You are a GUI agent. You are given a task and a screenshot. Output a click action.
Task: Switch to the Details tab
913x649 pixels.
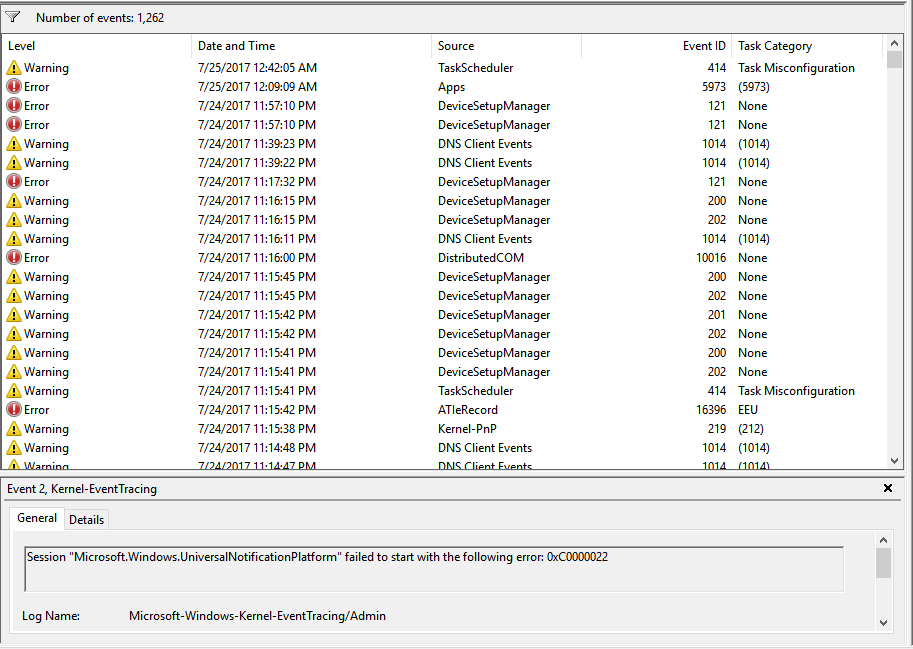86,520
